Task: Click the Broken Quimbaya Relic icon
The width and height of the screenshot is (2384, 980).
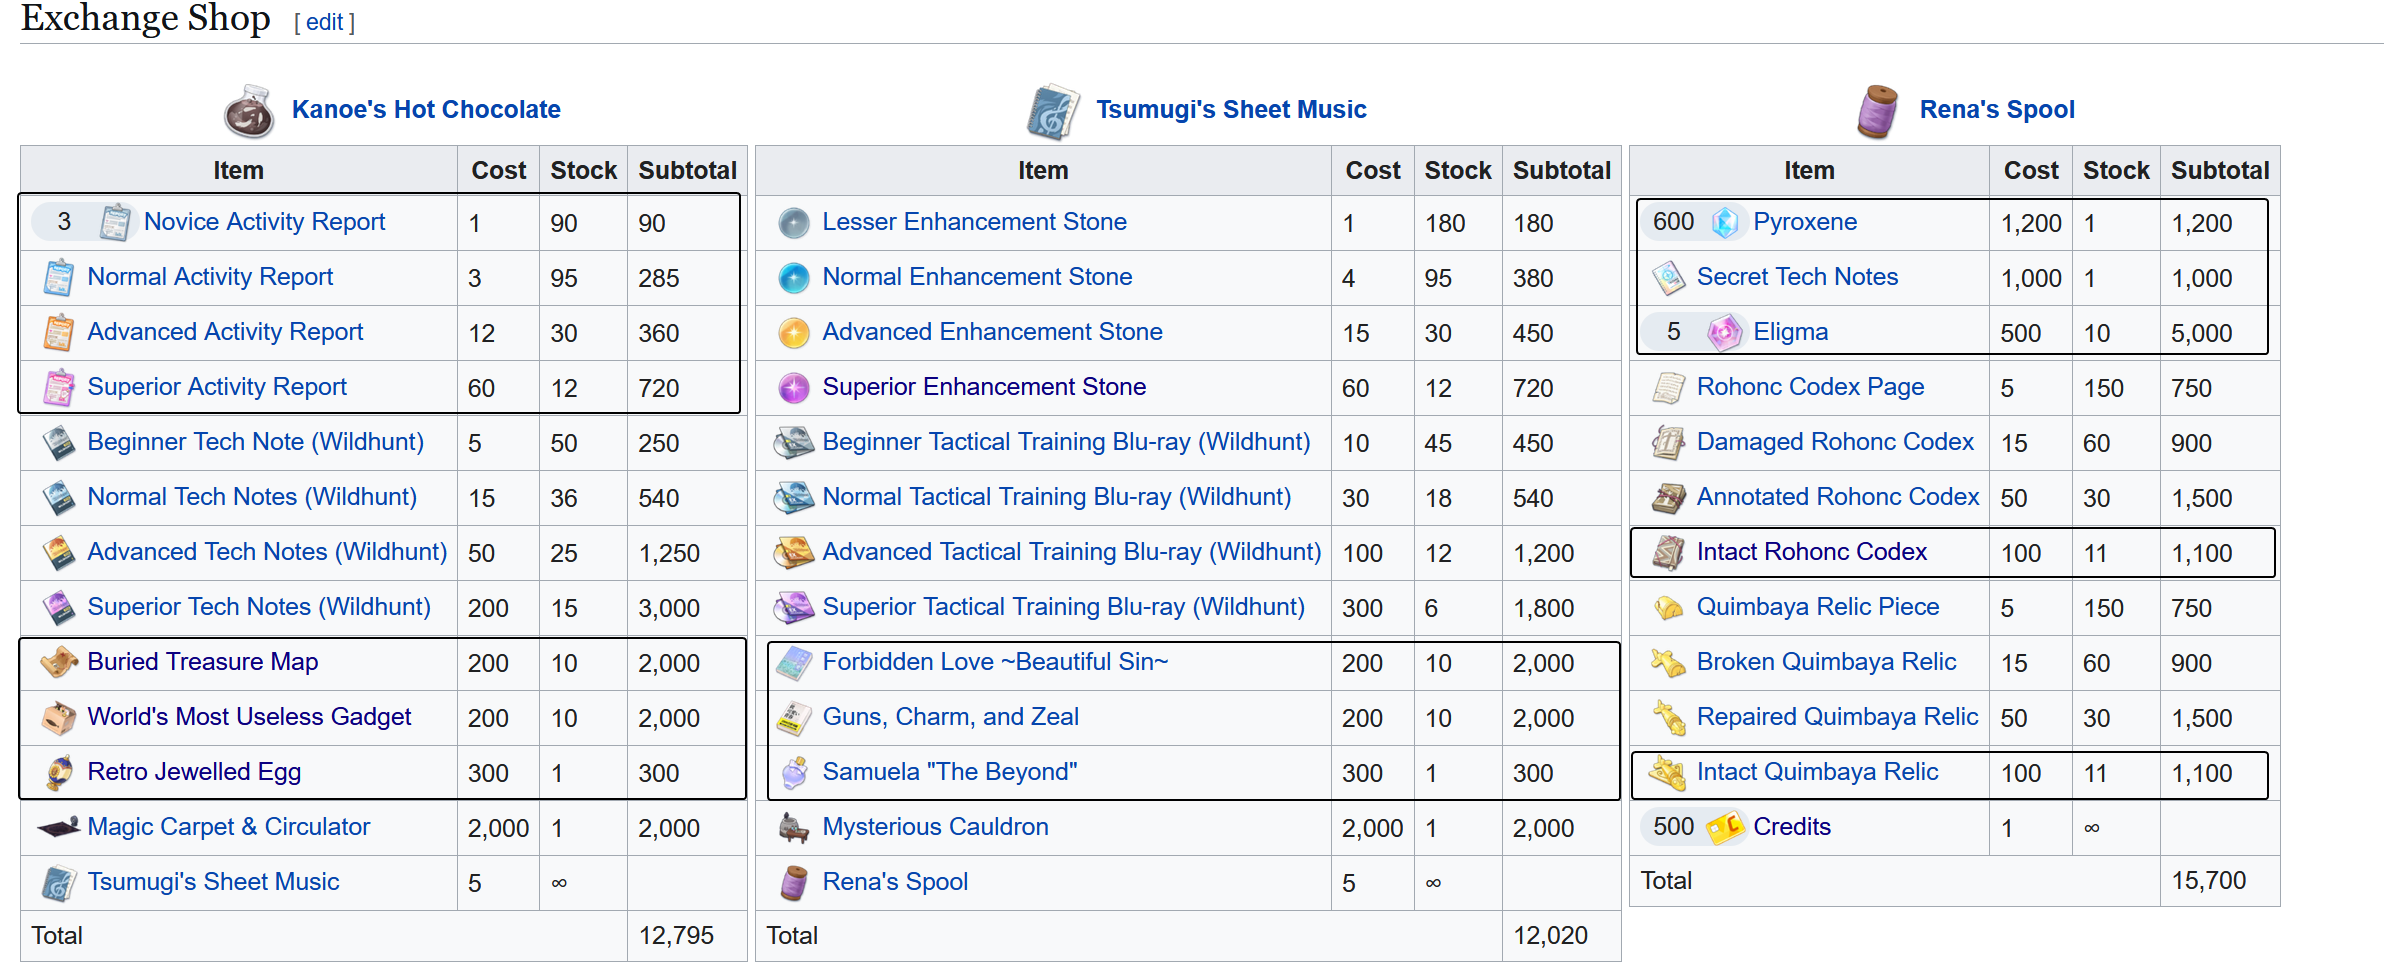Action: [1668, 662]
